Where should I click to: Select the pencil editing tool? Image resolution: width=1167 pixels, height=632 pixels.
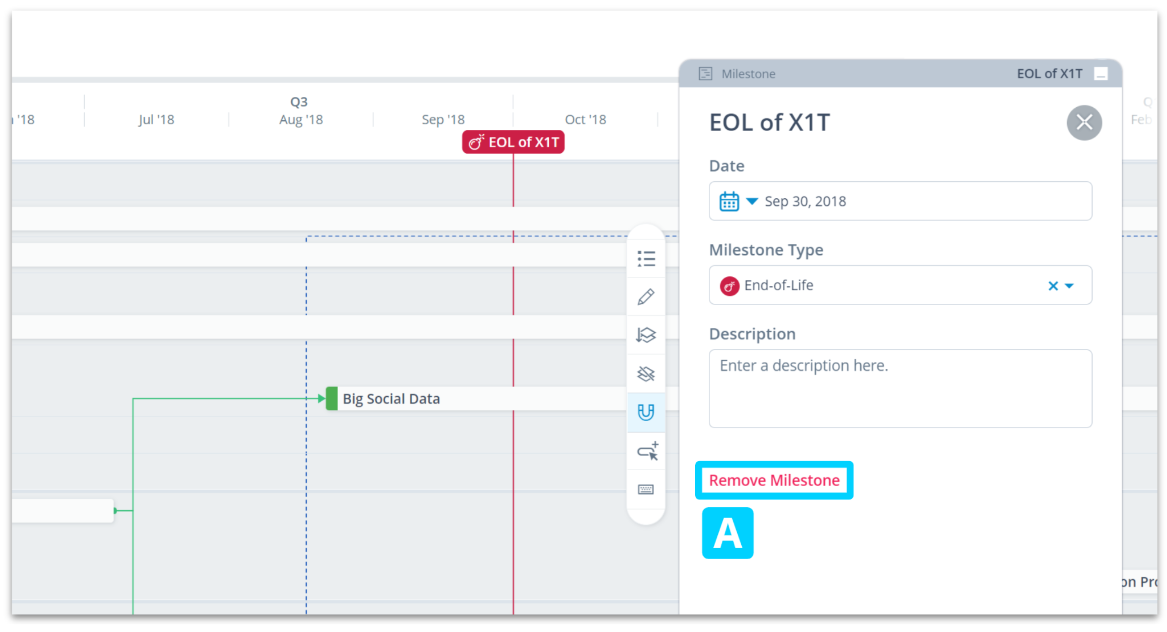click(x=646, y=296)
